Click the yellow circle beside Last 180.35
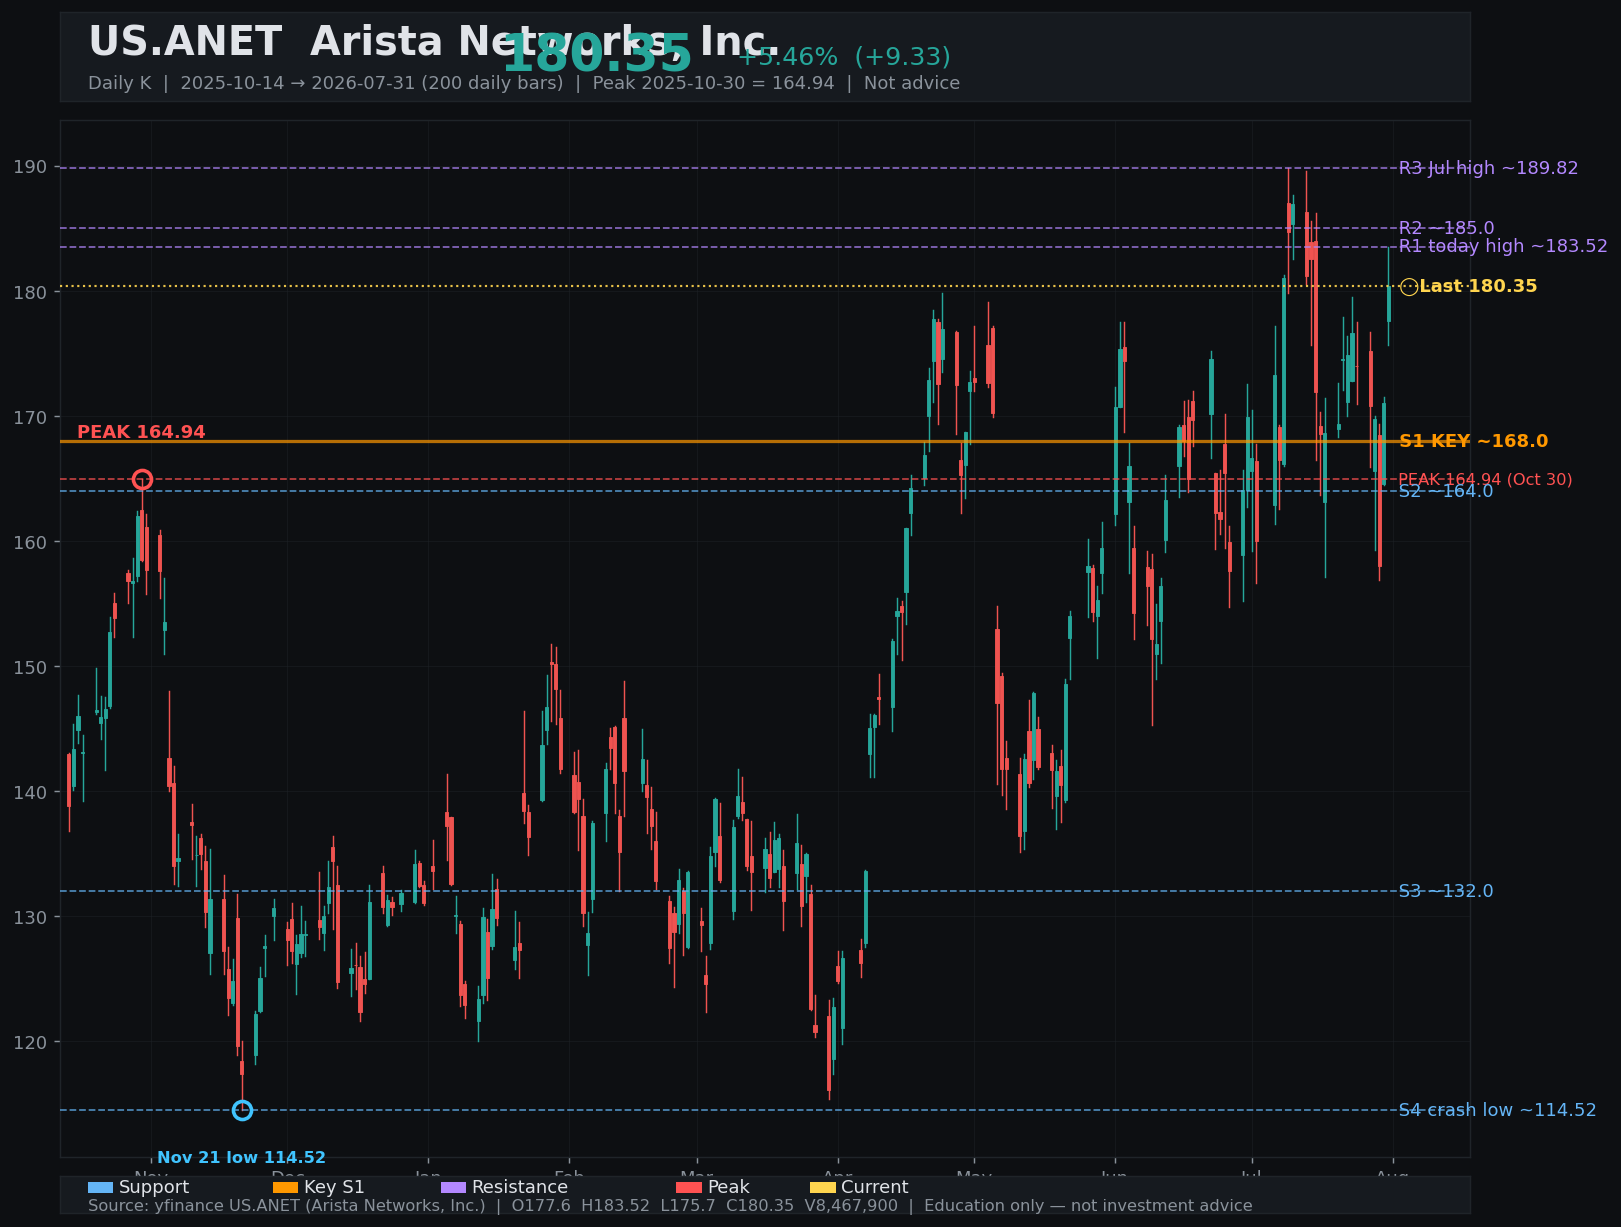 click(x=1409, y=287)
